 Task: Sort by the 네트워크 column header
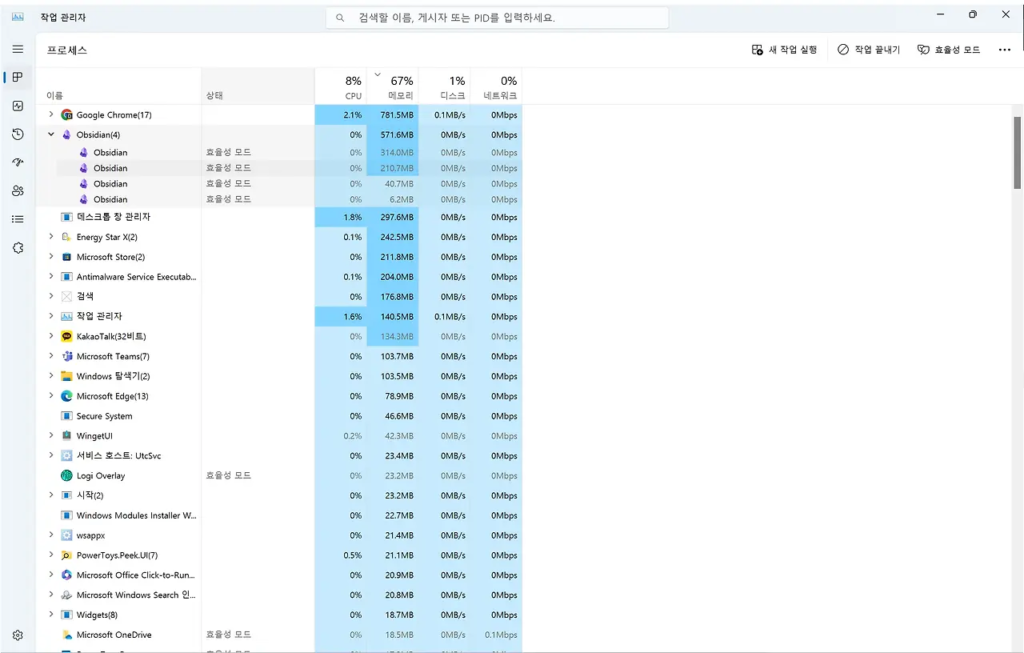[x=496, y=86]
